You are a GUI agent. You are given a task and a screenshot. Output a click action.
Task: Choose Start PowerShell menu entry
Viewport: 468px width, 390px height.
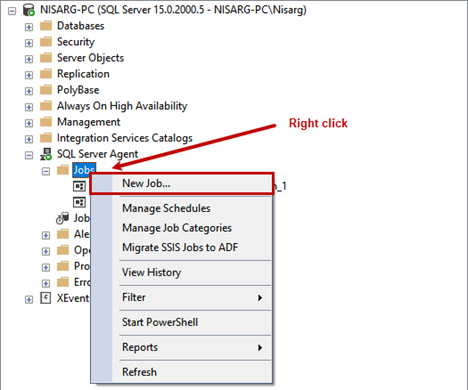click(182, 322)
